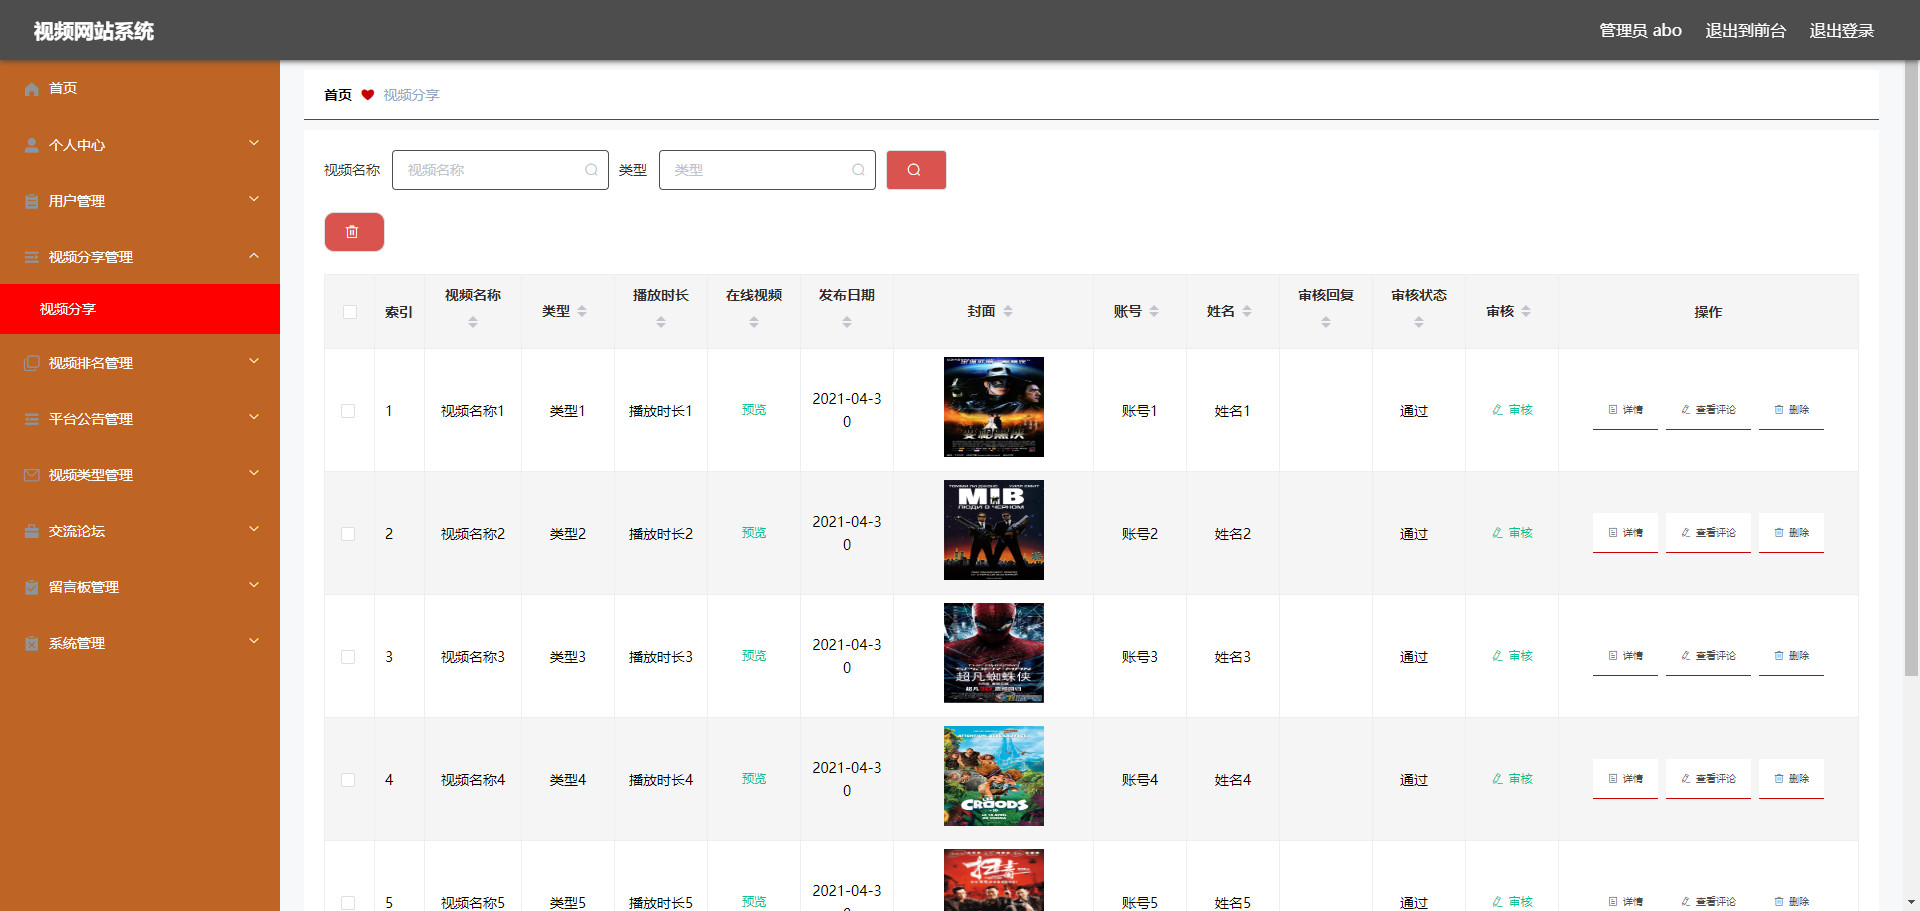Image resolution: width=1920 pixels, height=911 pixels.
Task: Check the checkbox for row 5
Action: point(348,903)
